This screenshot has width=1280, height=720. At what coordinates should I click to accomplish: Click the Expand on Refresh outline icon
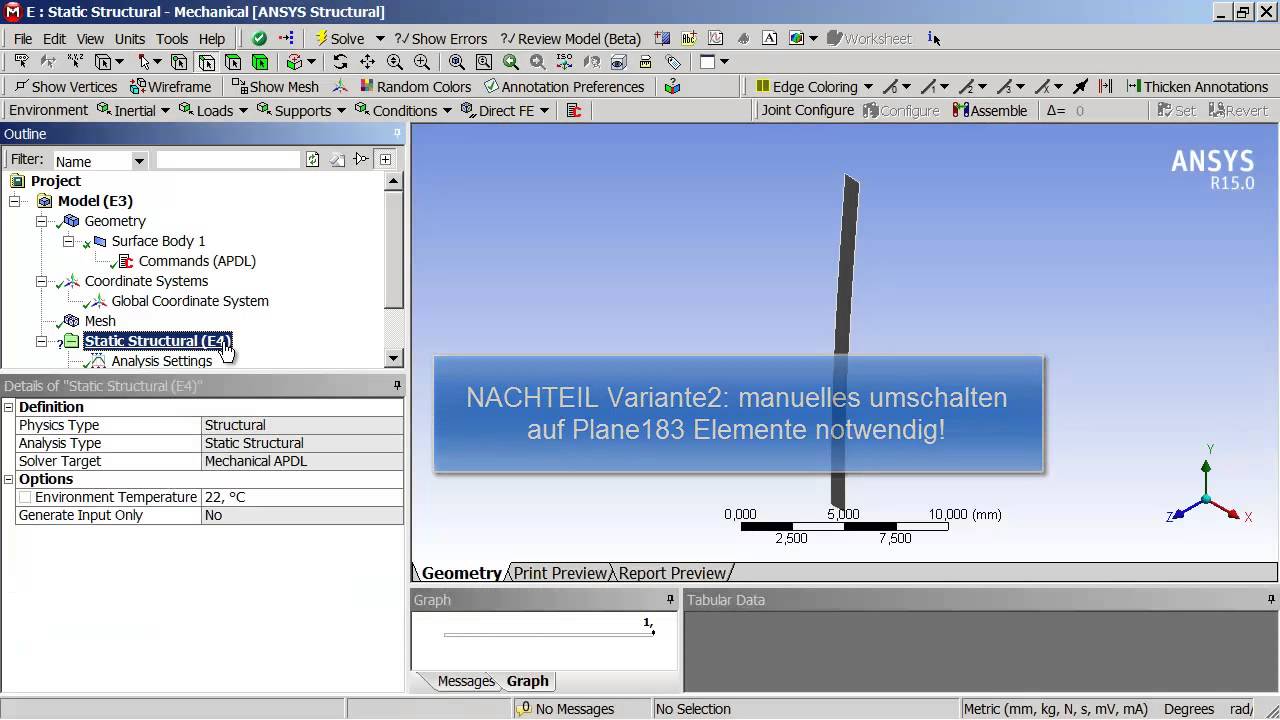tap(386, 160)
